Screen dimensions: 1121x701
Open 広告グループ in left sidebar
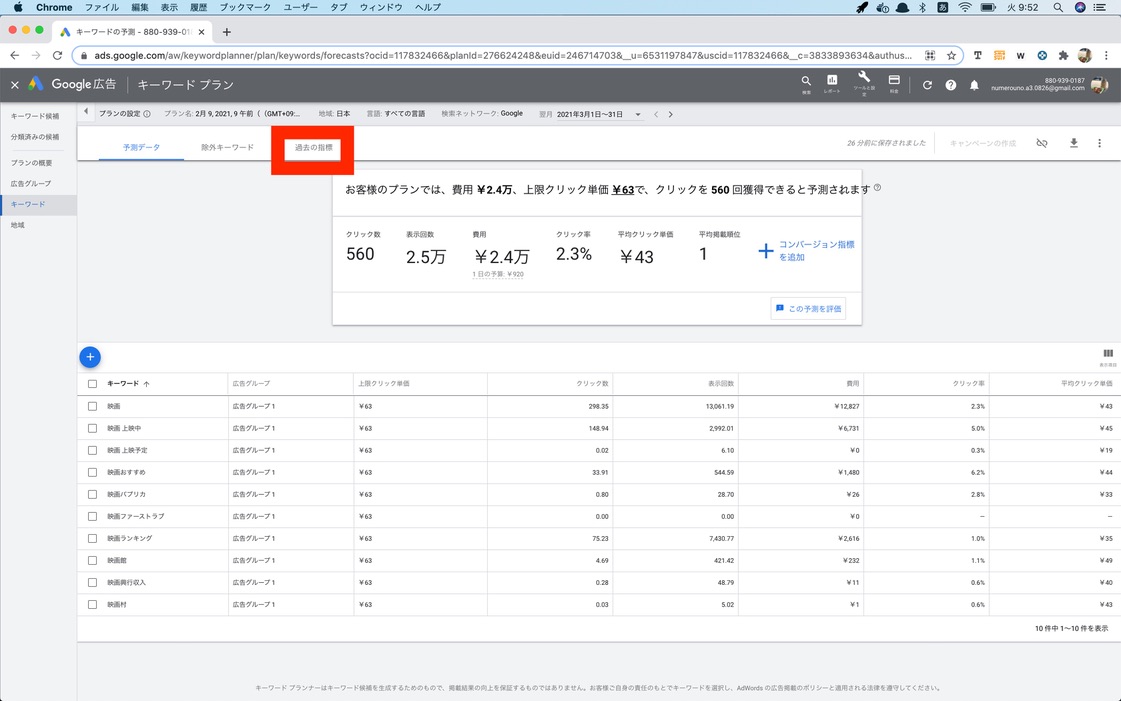coord(31,184)
